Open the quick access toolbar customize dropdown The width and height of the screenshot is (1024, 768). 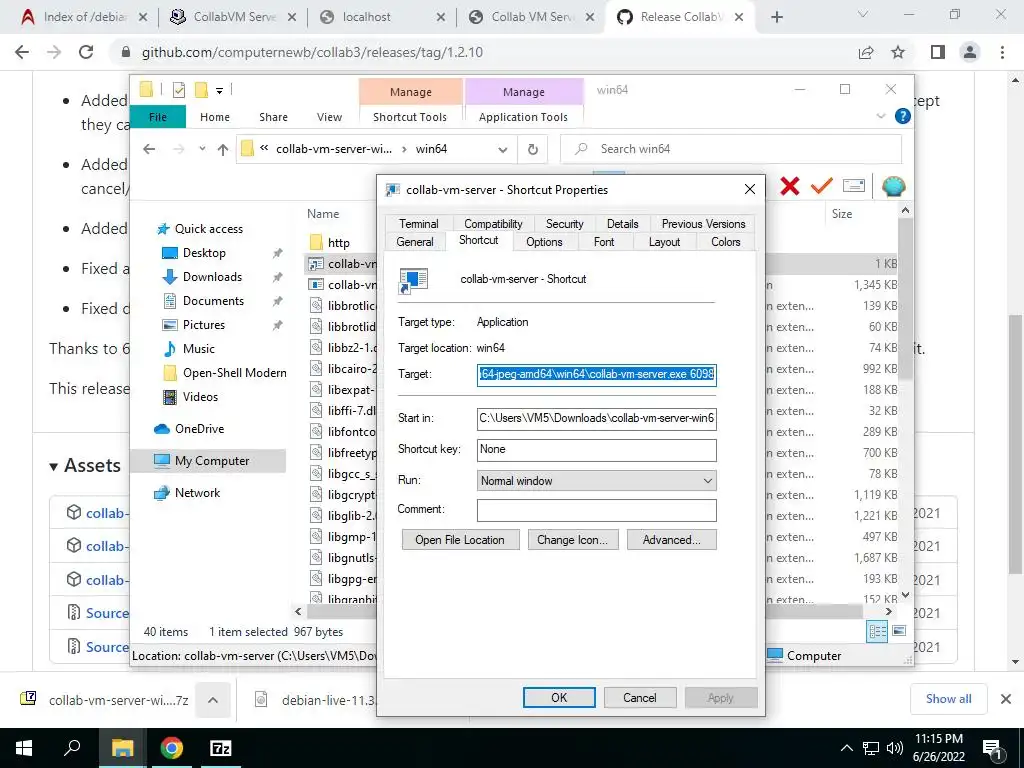(219, 91)
